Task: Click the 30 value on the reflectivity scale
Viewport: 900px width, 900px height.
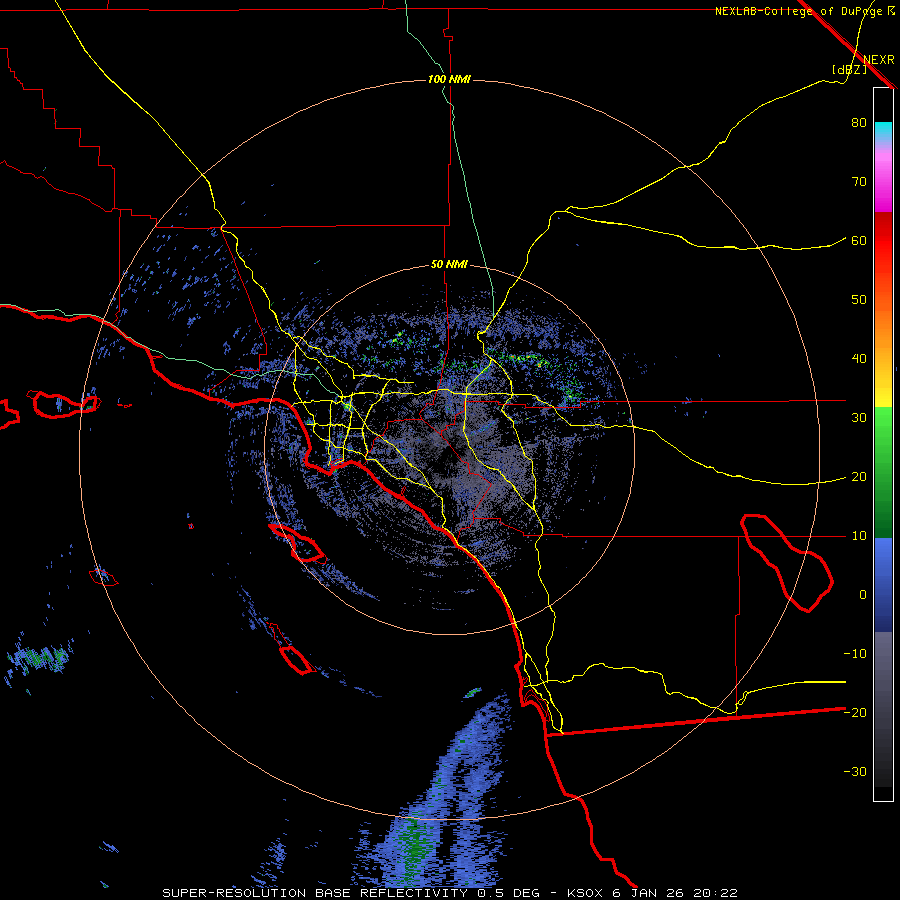Action: [859, 418]
